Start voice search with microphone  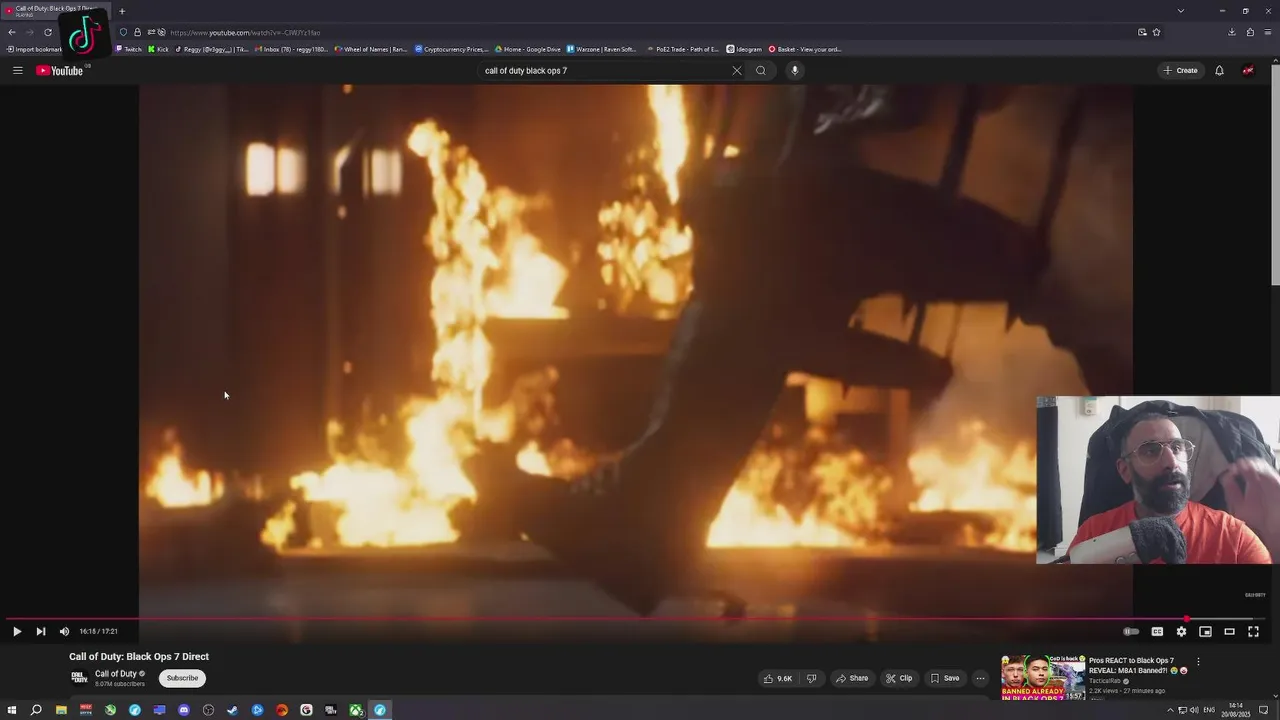[795, 70]
